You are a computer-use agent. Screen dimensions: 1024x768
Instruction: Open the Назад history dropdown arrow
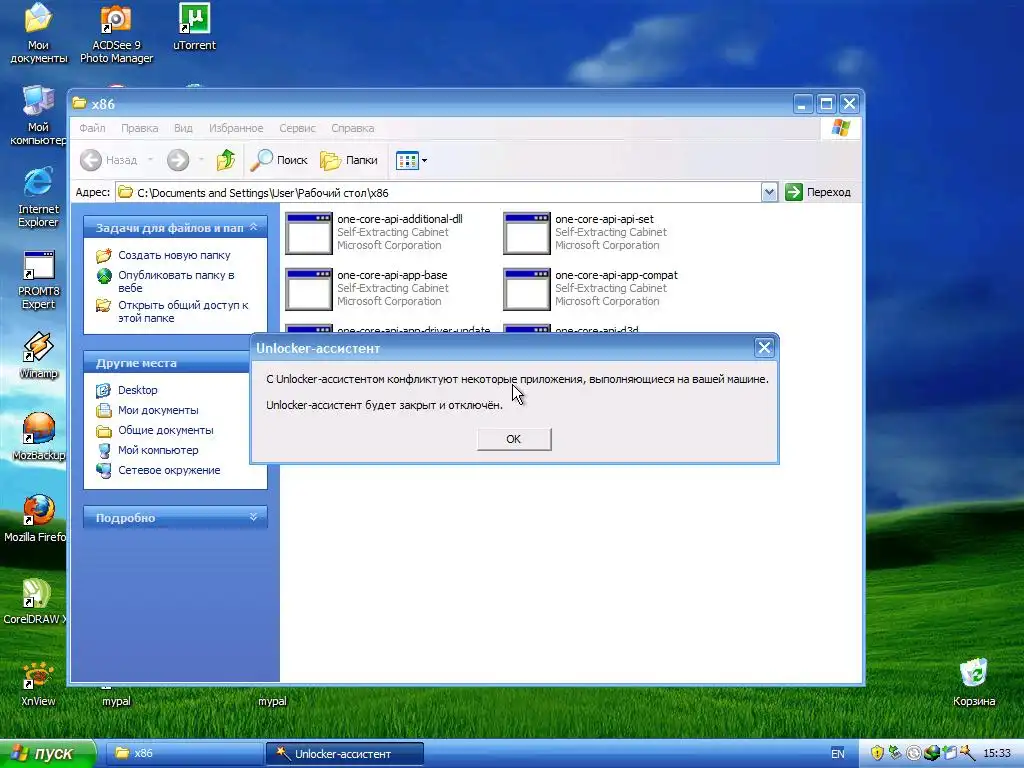point(150,160)
